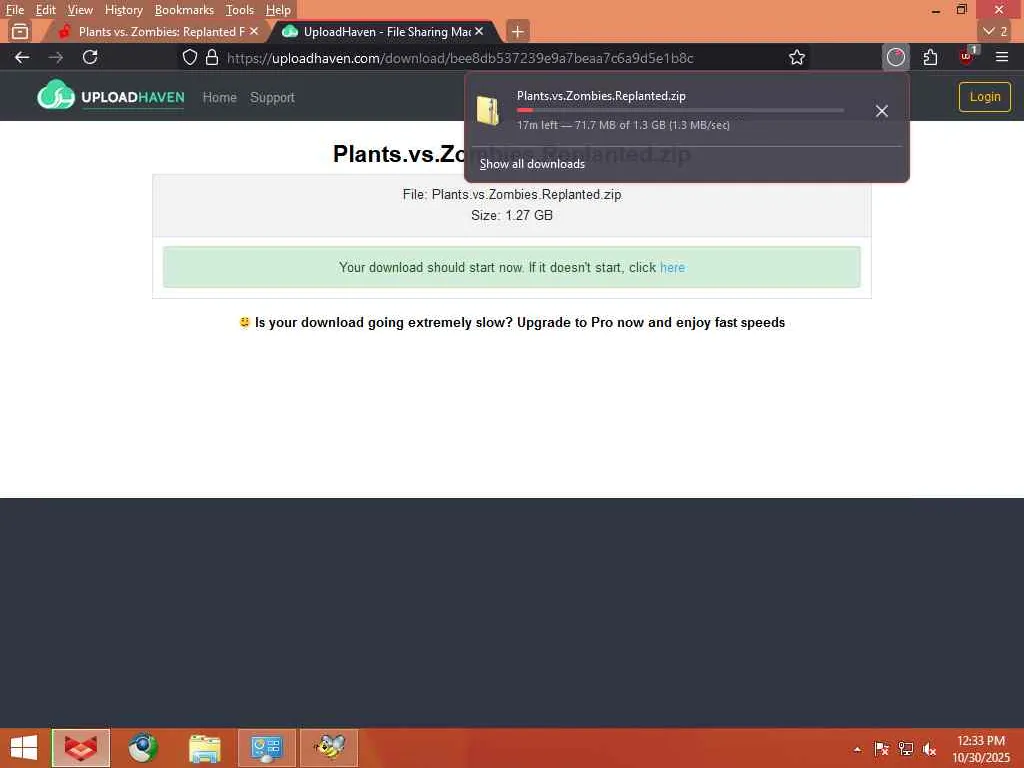Open the History menu
Viewport: 1024px width, 768px height.
tap(123, 10)
